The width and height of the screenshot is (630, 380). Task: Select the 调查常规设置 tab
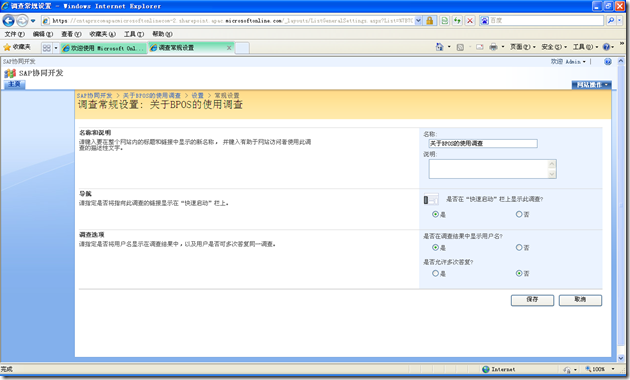187,48
